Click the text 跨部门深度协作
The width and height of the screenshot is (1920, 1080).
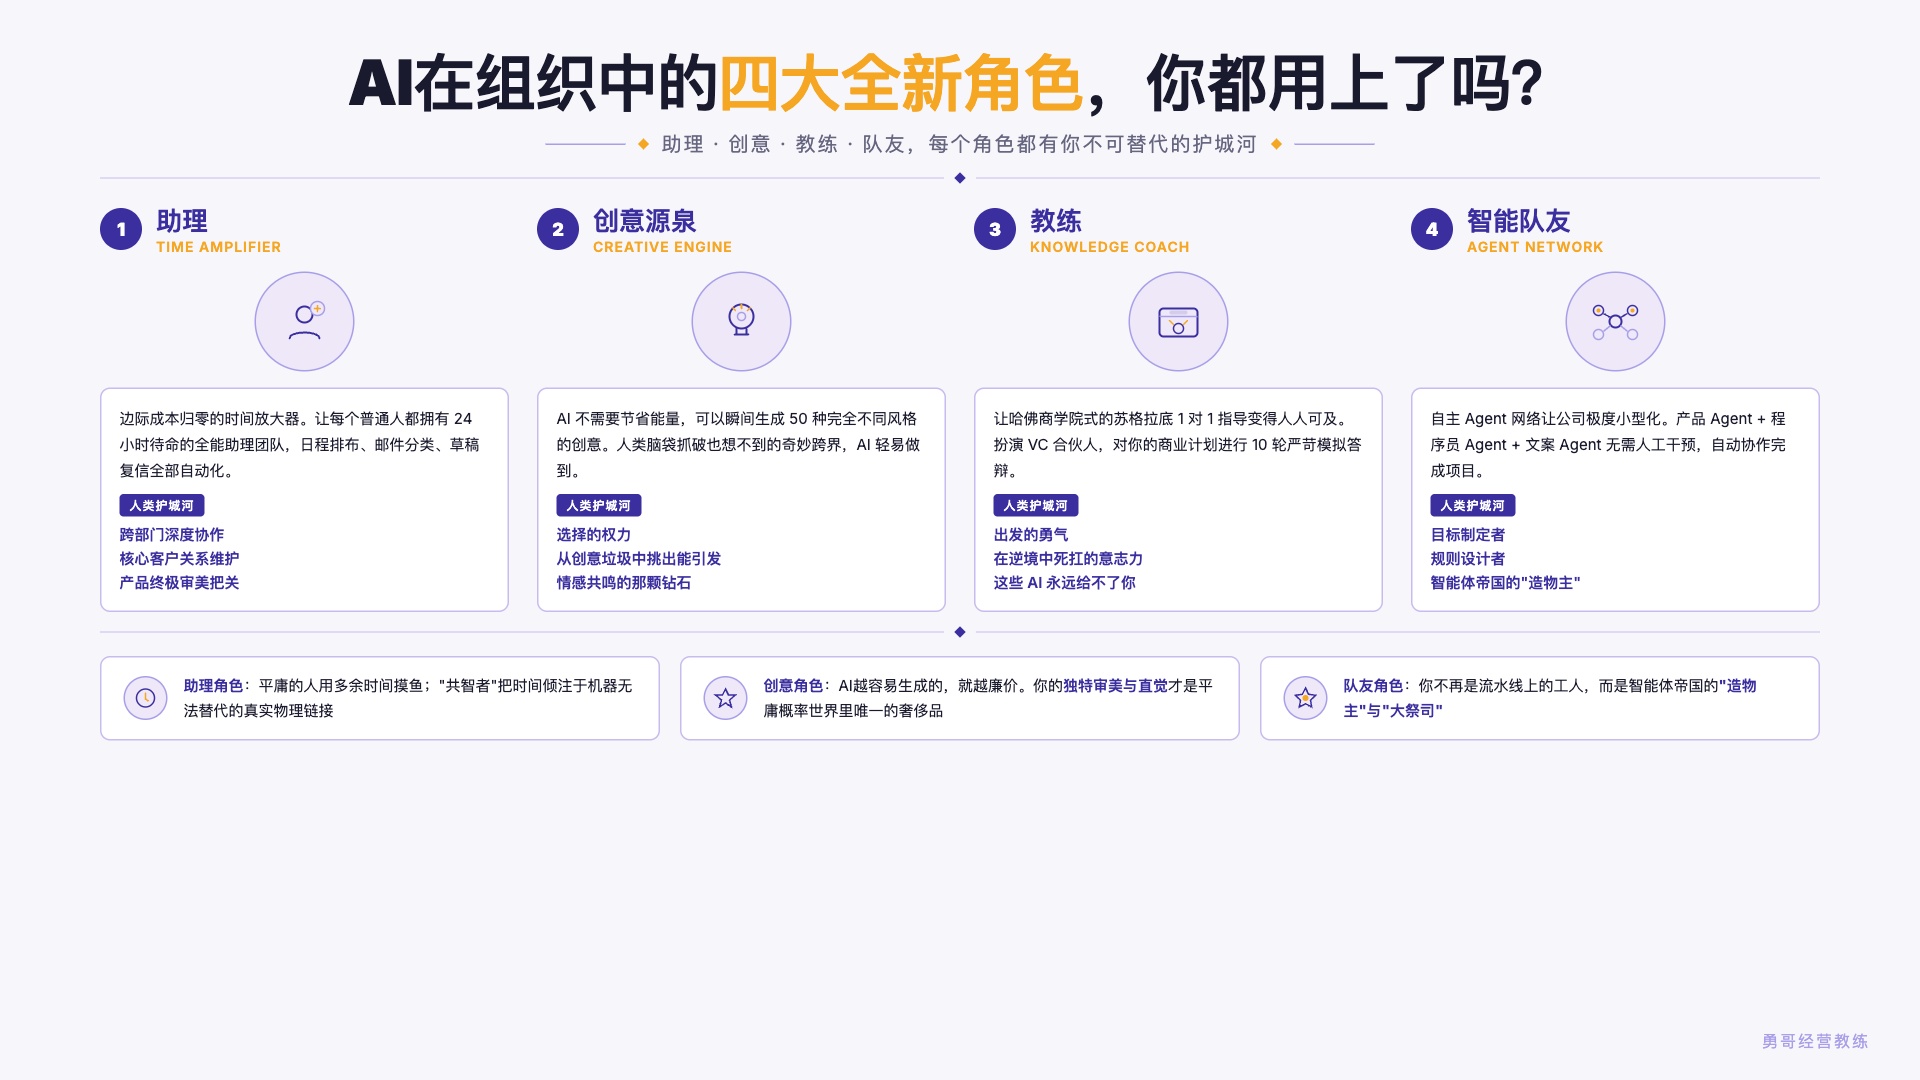[x=172, y=535]
